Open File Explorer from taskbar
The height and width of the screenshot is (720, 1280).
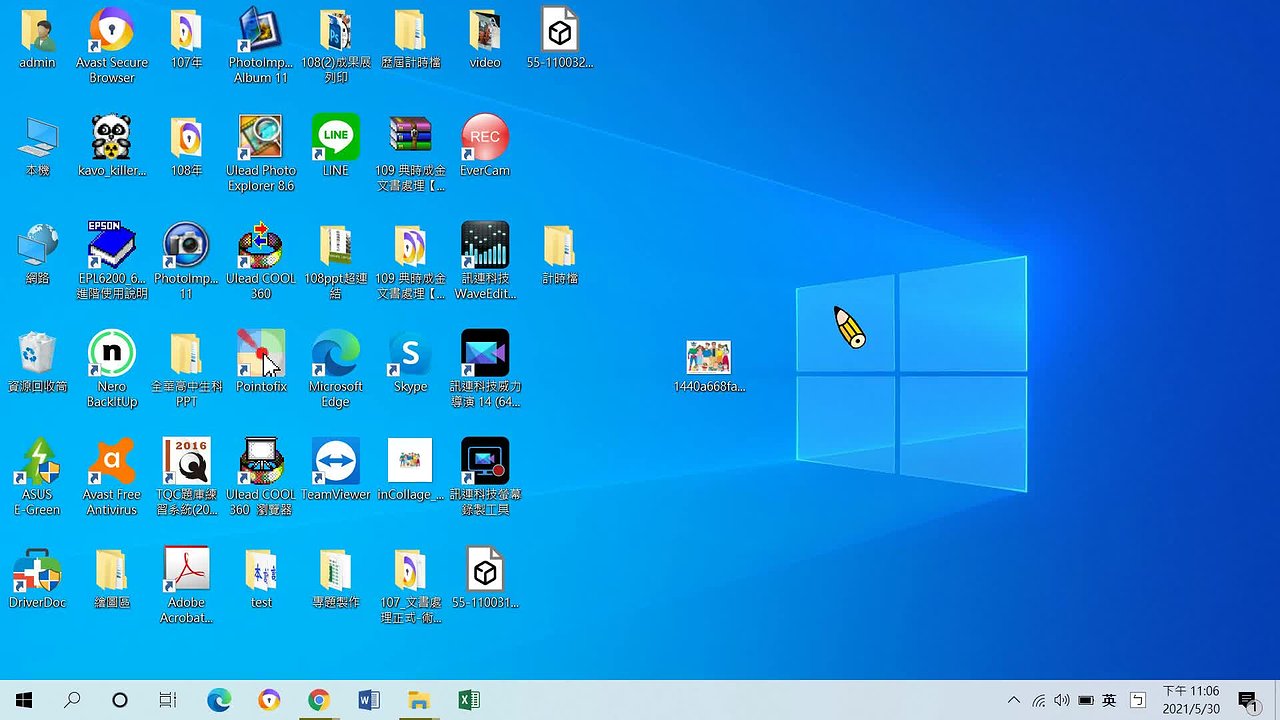418,700
